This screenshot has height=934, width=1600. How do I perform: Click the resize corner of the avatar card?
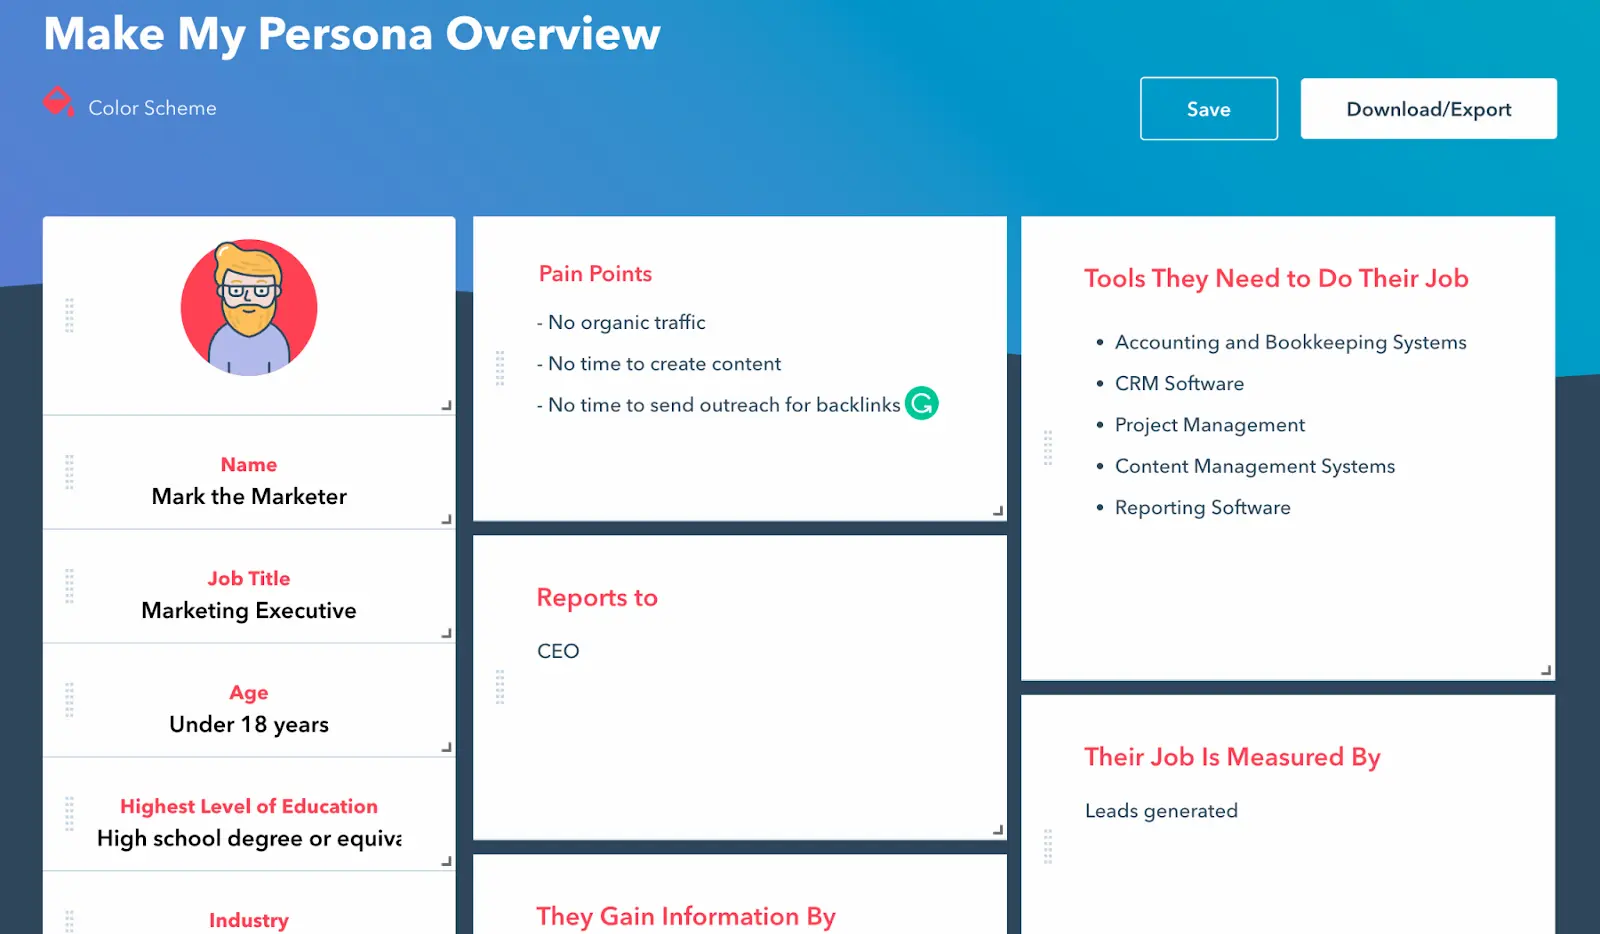coord(447,406)
